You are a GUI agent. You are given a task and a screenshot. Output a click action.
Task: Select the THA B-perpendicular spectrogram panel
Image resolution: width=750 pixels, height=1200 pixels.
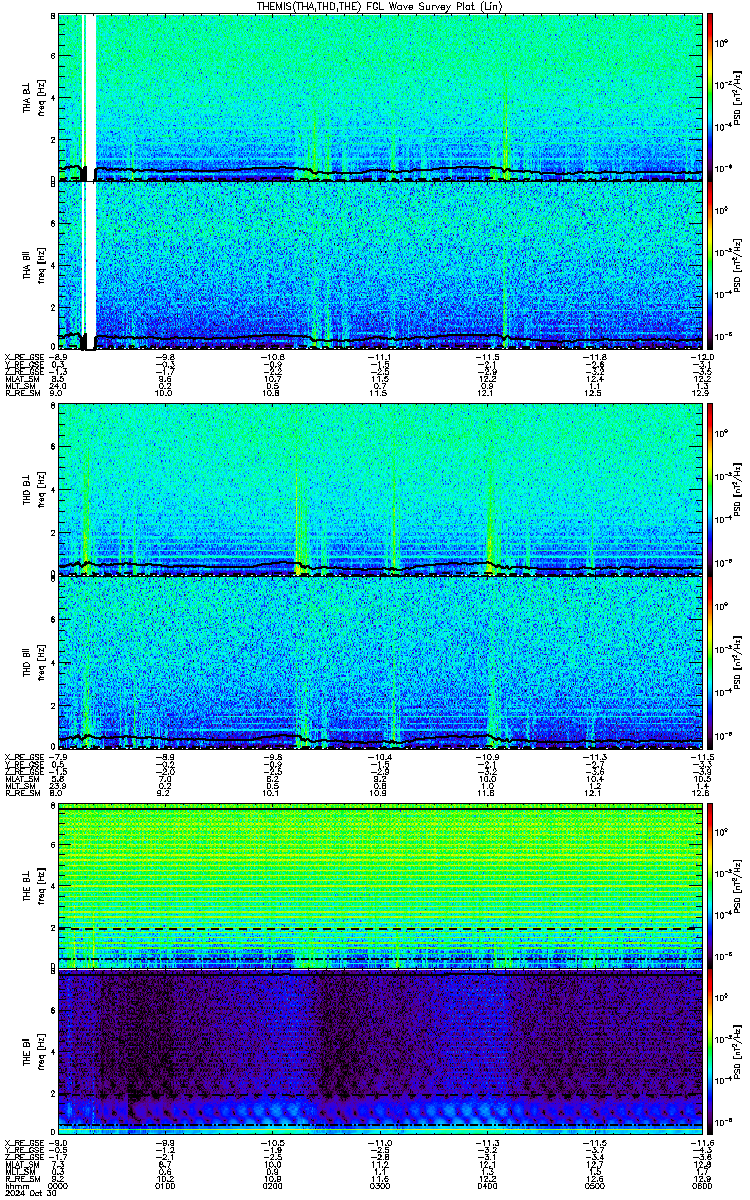381,97
